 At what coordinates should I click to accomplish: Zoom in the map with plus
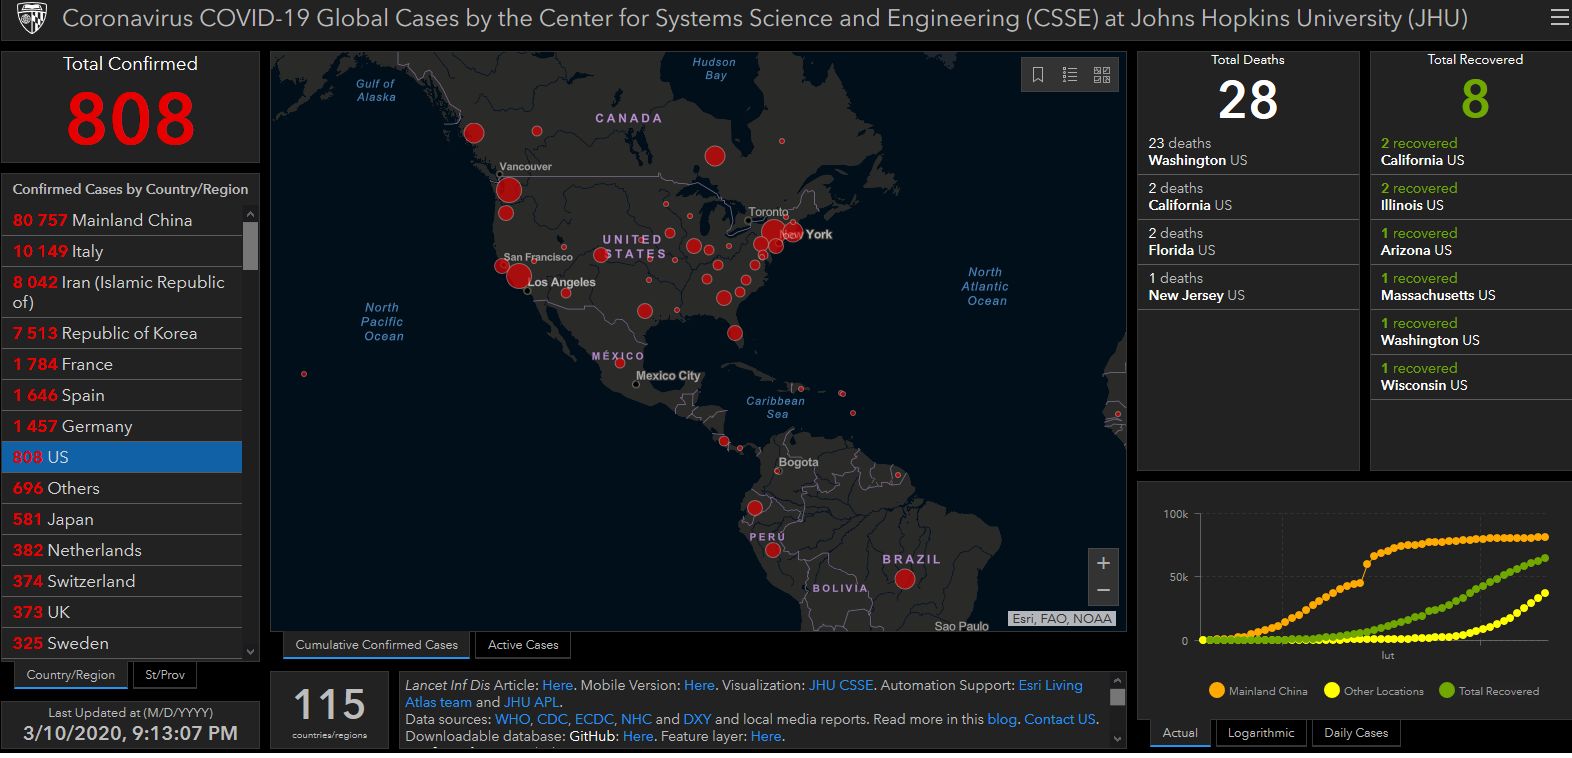coord(1103,563)
